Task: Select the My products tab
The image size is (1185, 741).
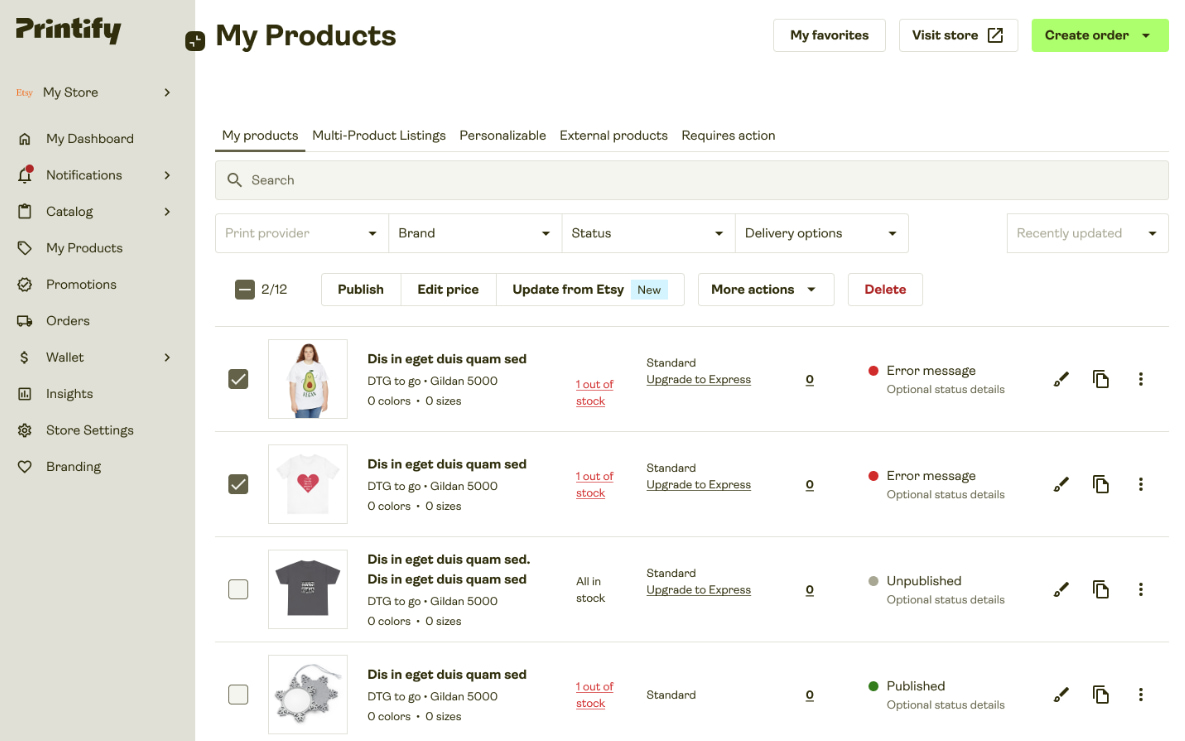Action: 260,135
